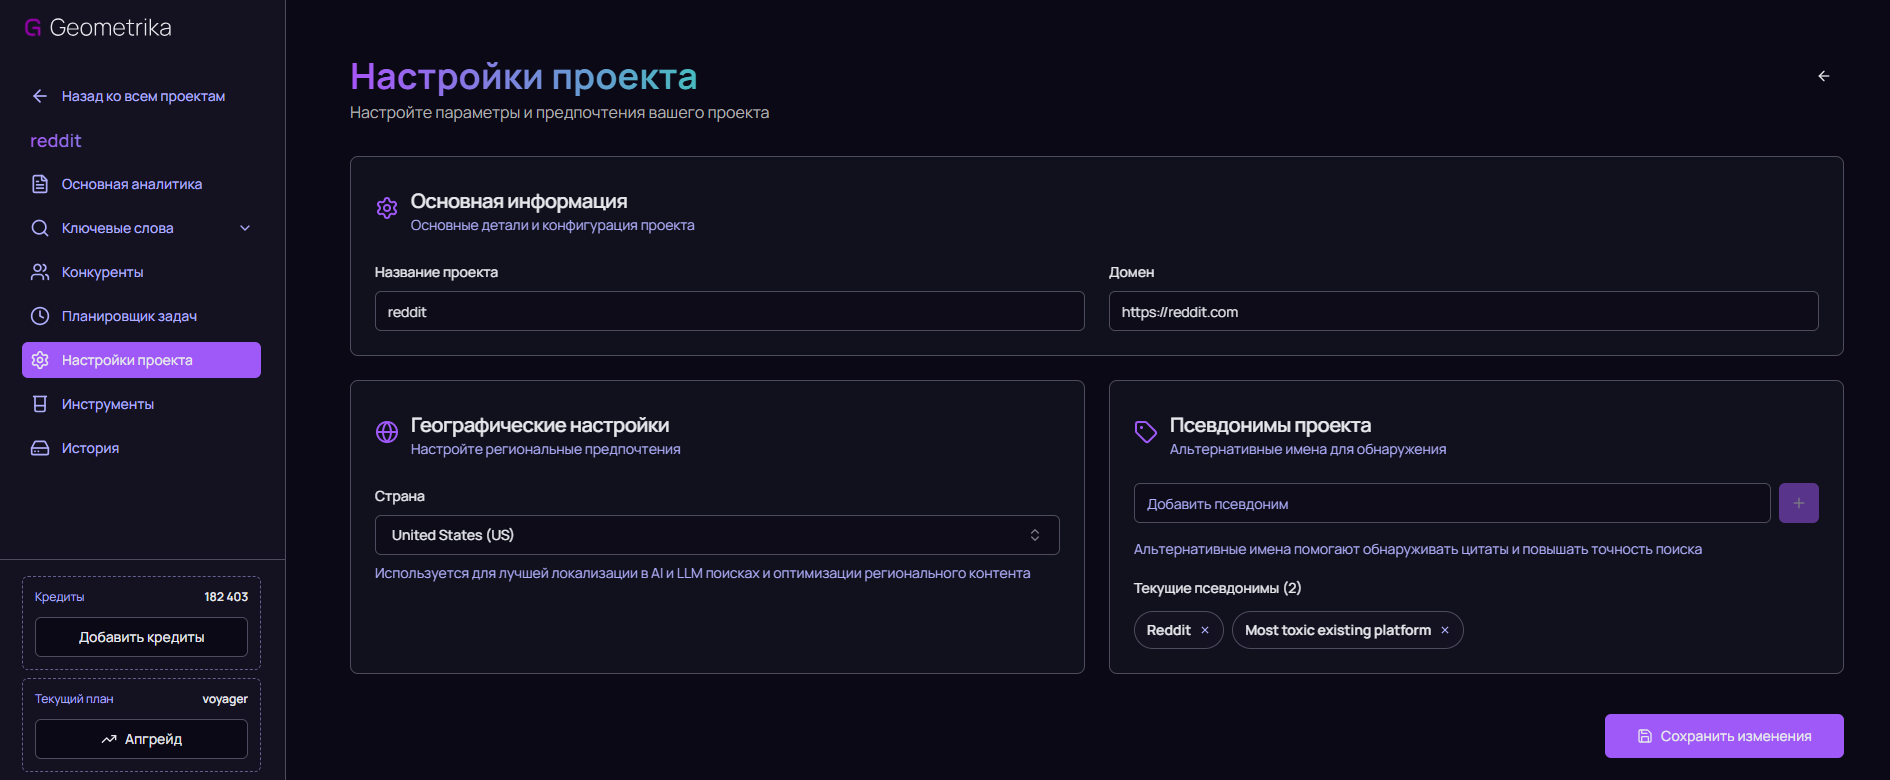Click the globe icon in 'Географические настройки' header

[x=387, y=432]
